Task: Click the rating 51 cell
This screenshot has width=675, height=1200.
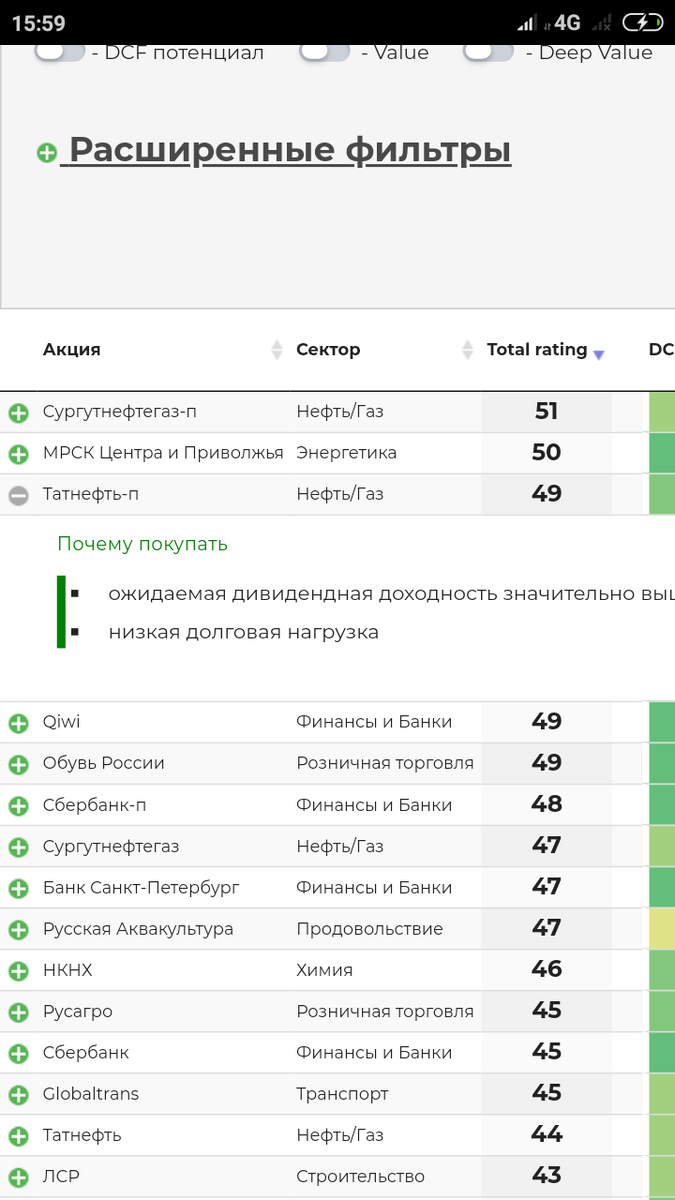Action: click(546, 412)
